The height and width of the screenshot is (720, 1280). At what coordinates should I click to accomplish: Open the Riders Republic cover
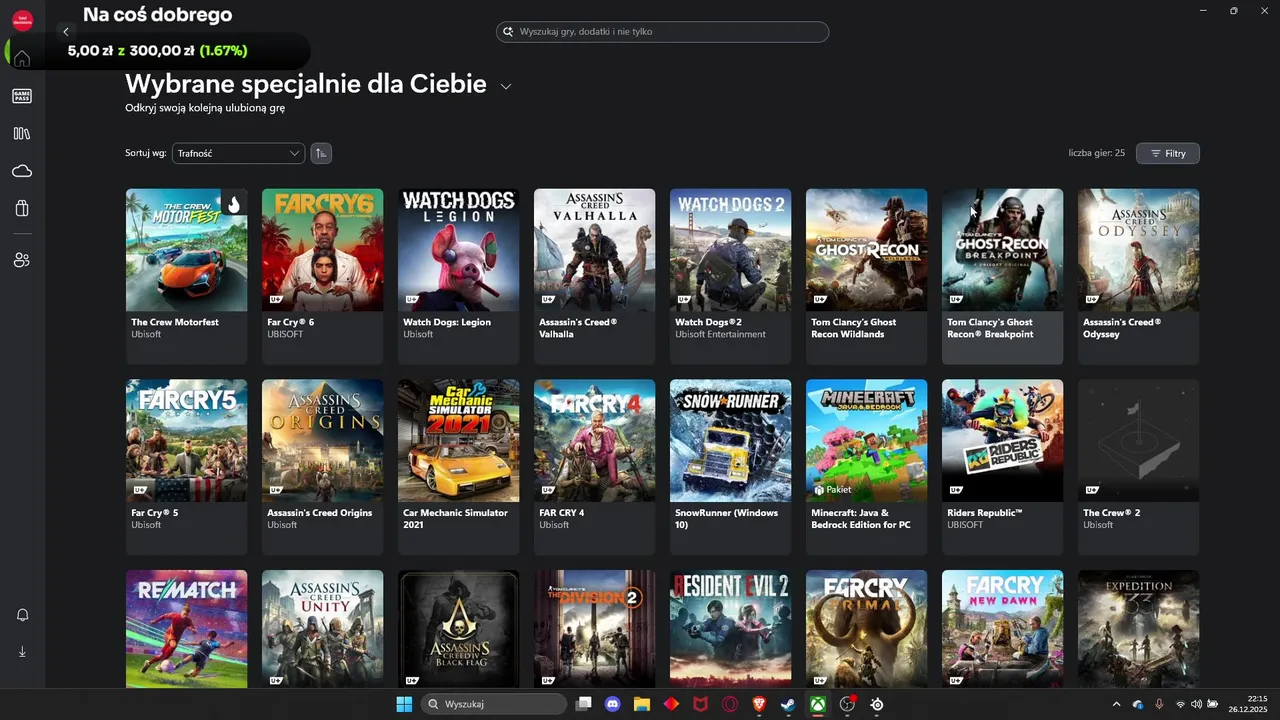coord(1002,440)
